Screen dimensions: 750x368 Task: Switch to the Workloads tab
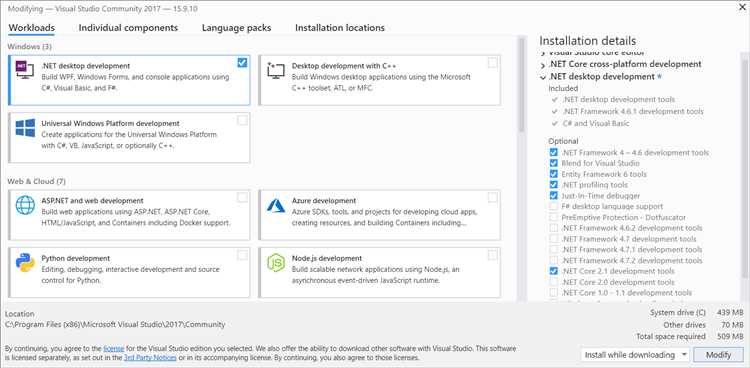tap(32, 28)
